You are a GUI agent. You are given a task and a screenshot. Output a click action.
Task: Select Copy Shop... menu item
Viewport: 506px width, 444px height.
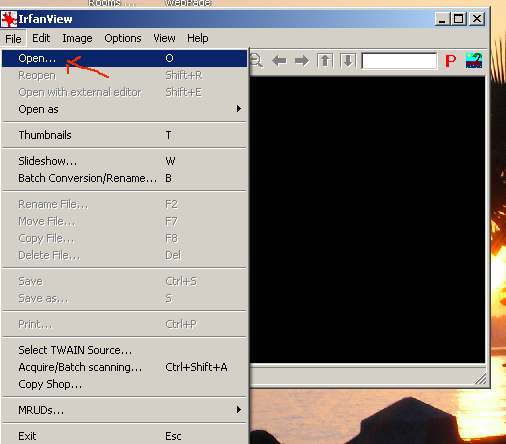pos(124,384)
